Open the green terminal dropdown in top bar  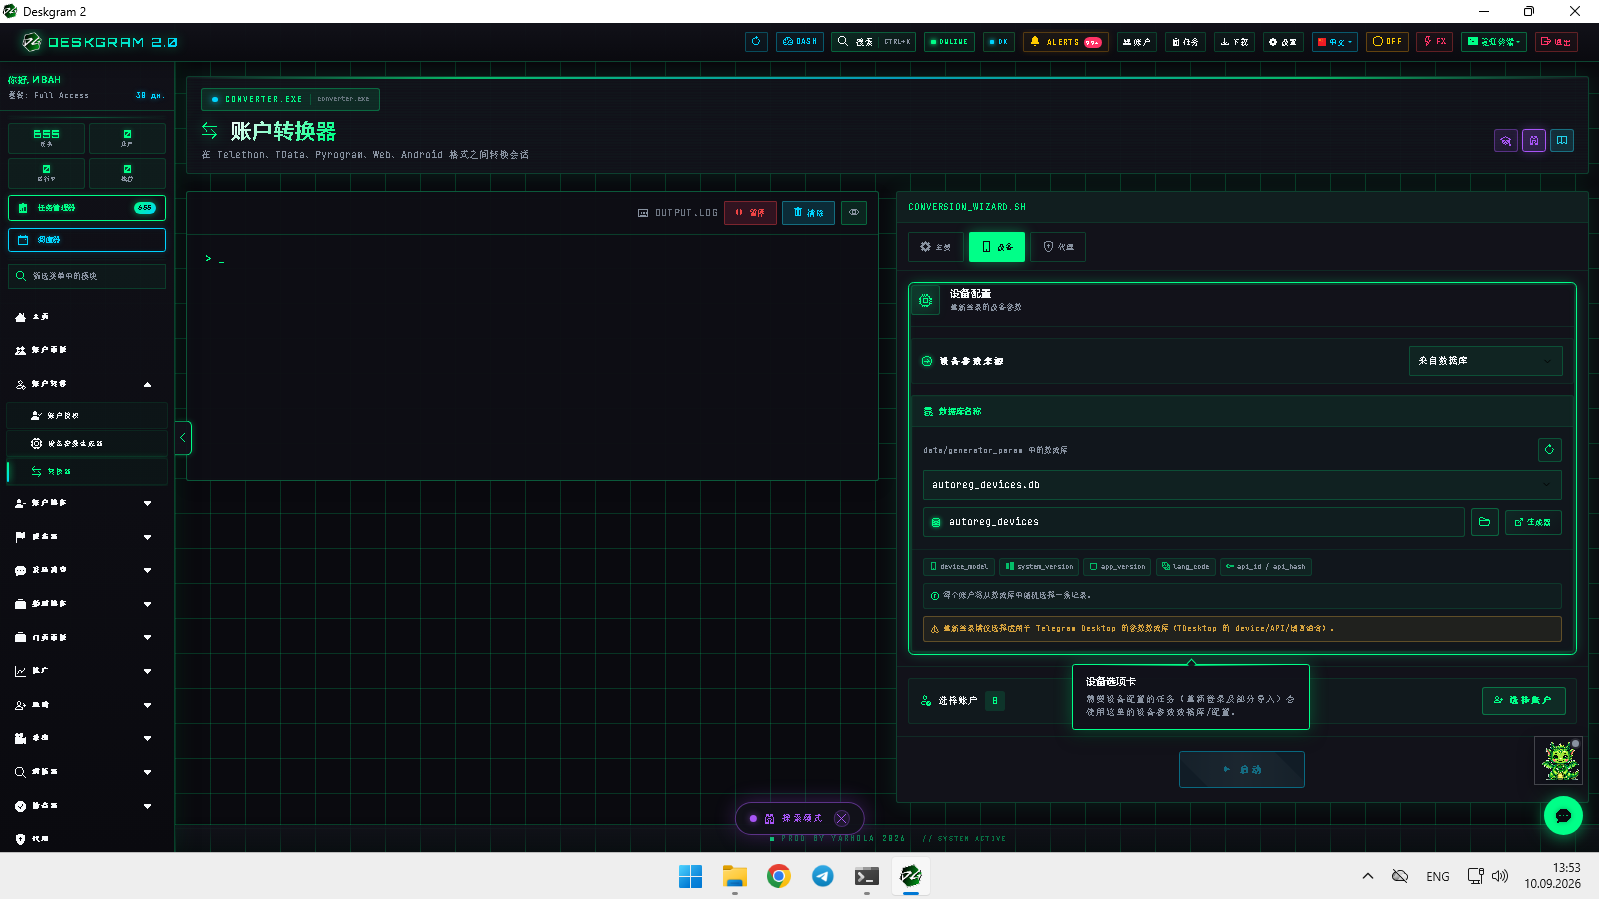tap(1494, 42)
